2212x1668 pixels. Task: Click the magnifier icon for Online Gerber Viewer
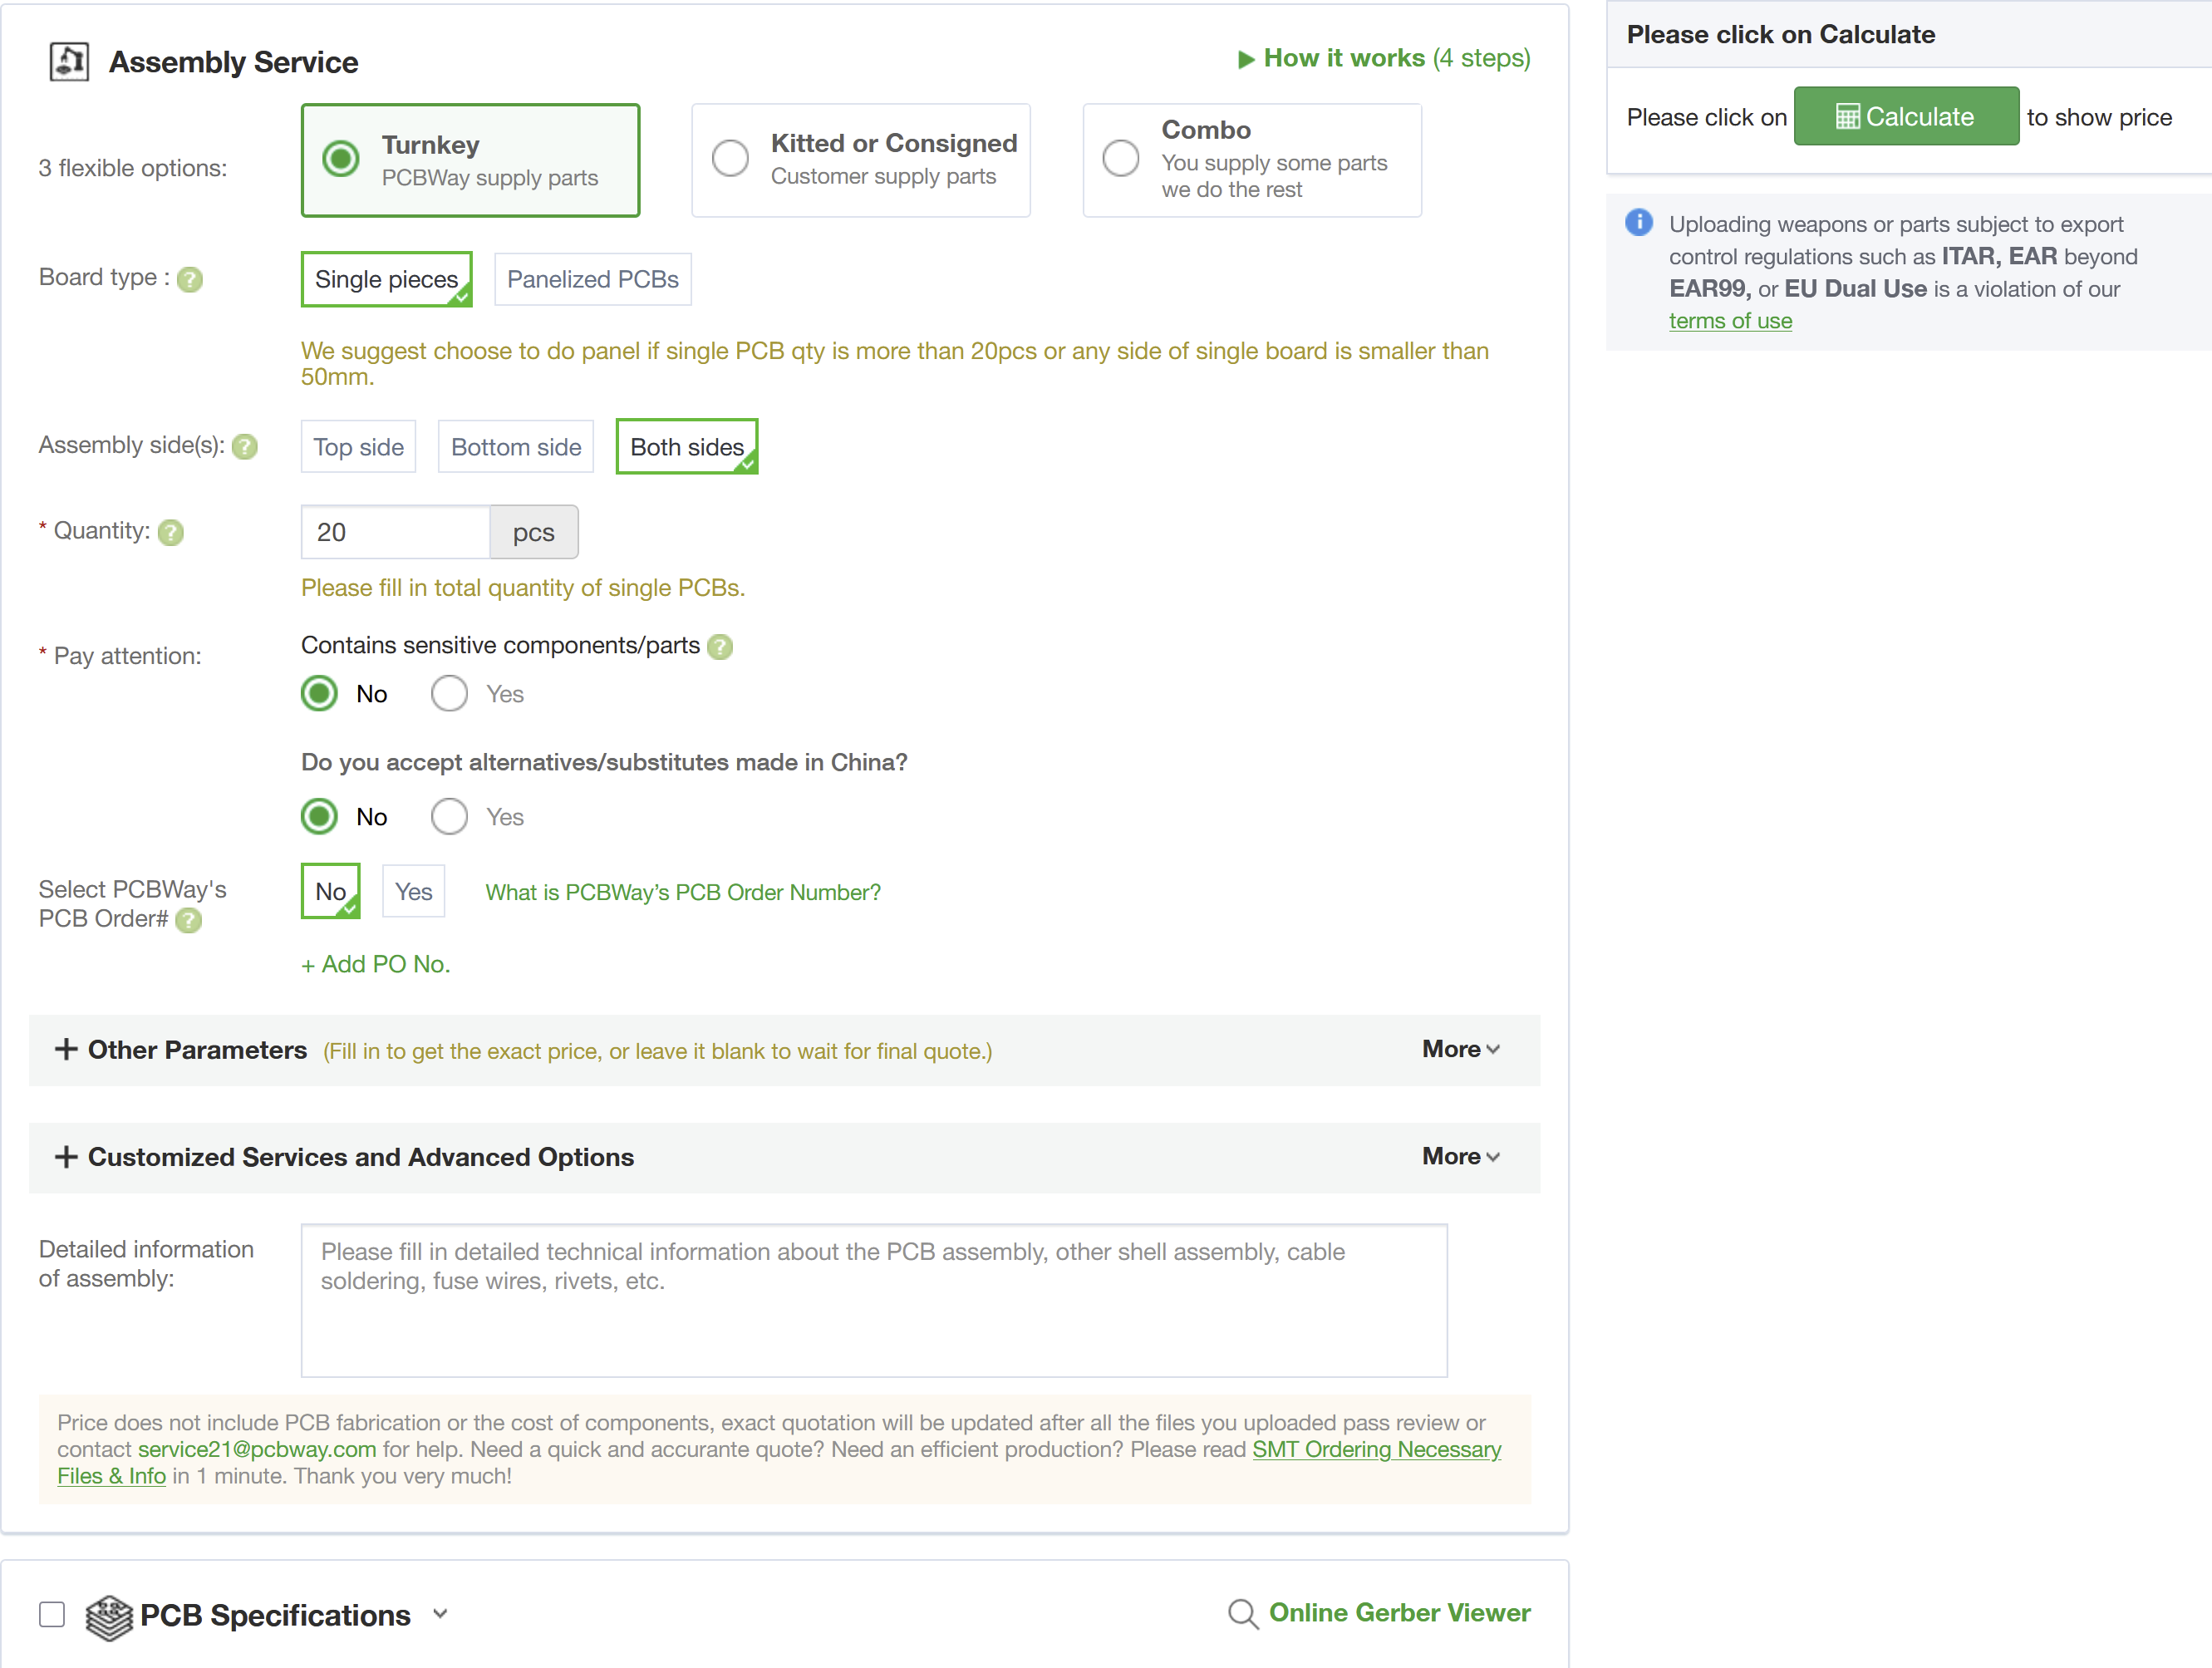pyautogui.click(x=1243, y=1613)
